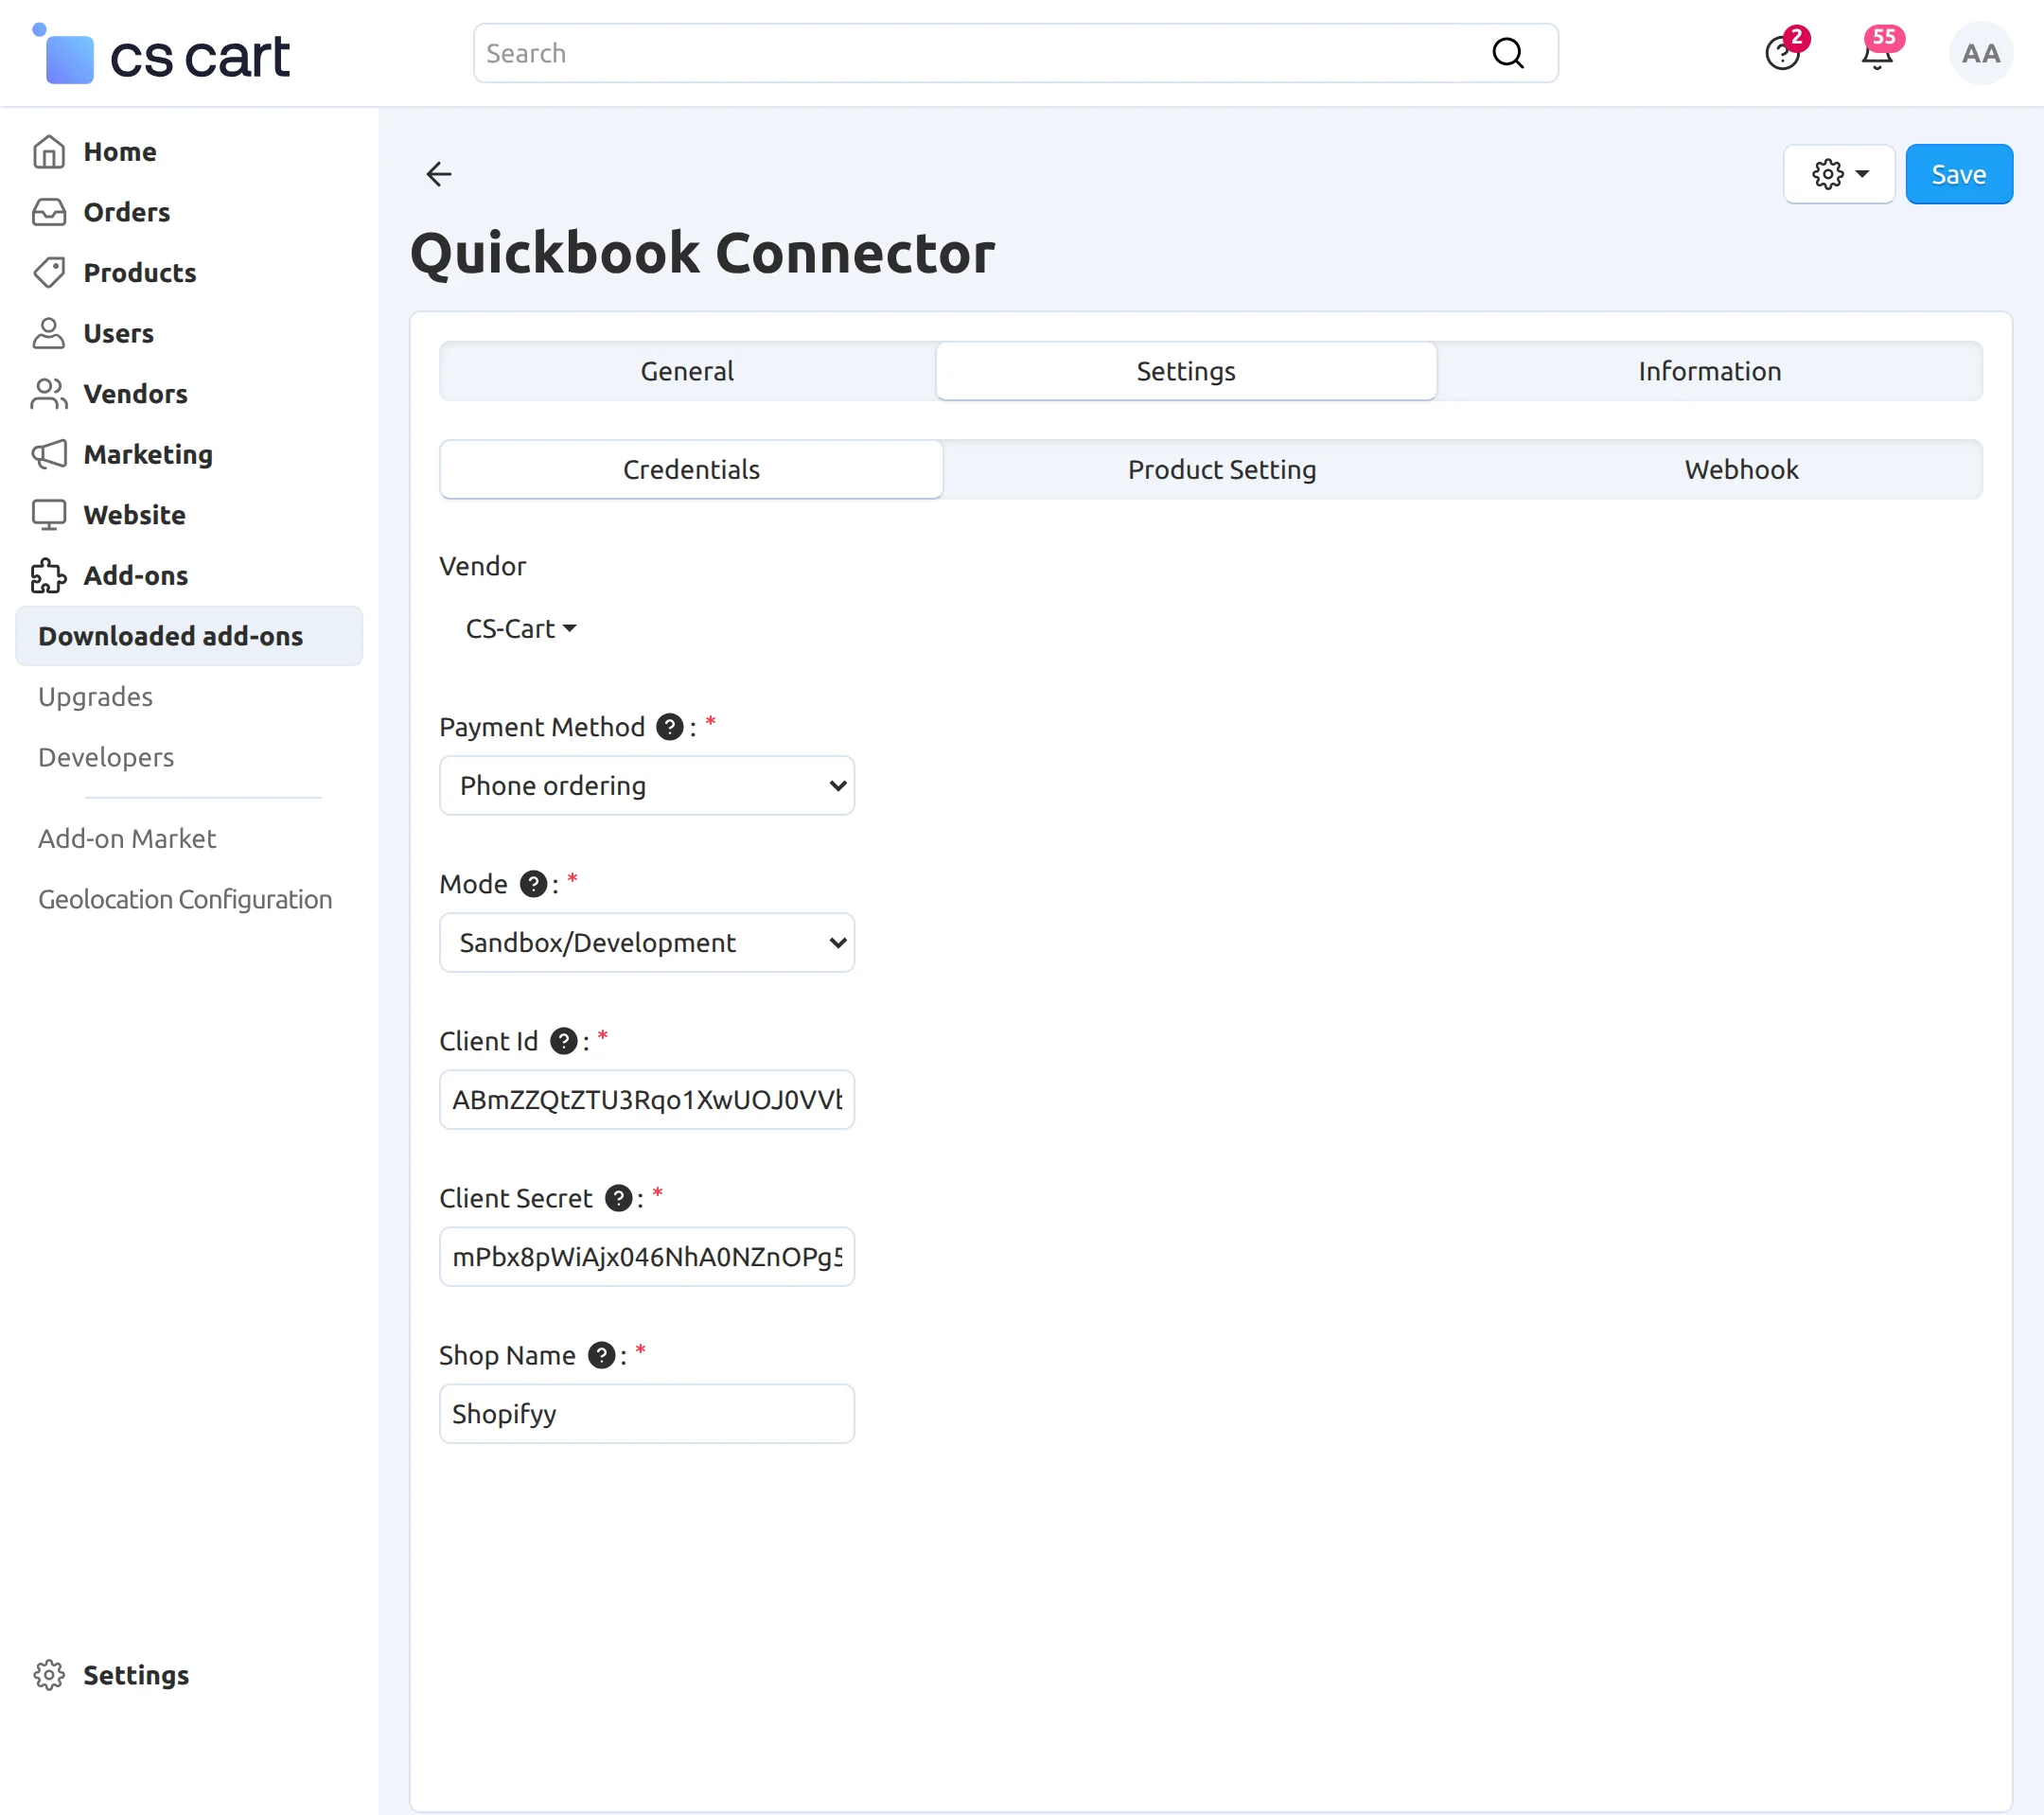Viewport: 2044px width, 1815px height.
Task: Click the Save button
Action: pos(1958,174)
